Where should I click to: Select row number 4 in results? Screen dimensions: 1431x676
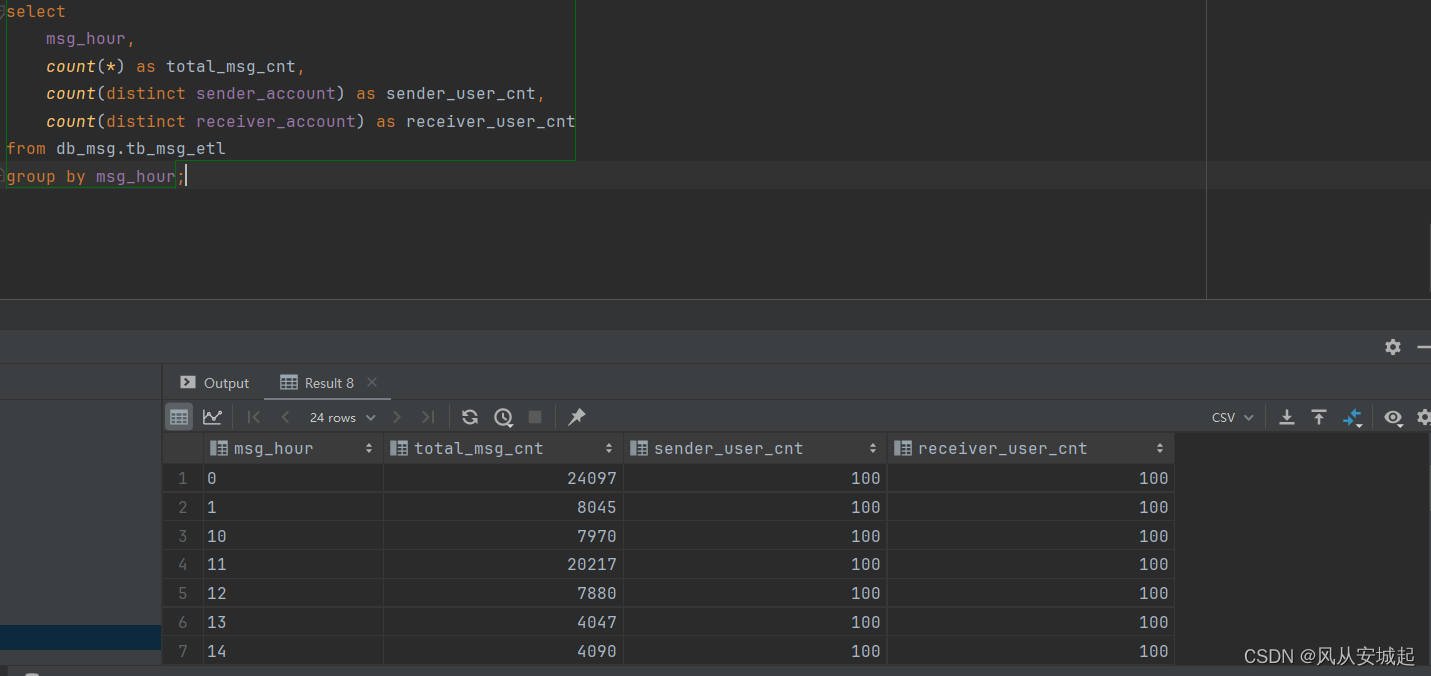183,565
